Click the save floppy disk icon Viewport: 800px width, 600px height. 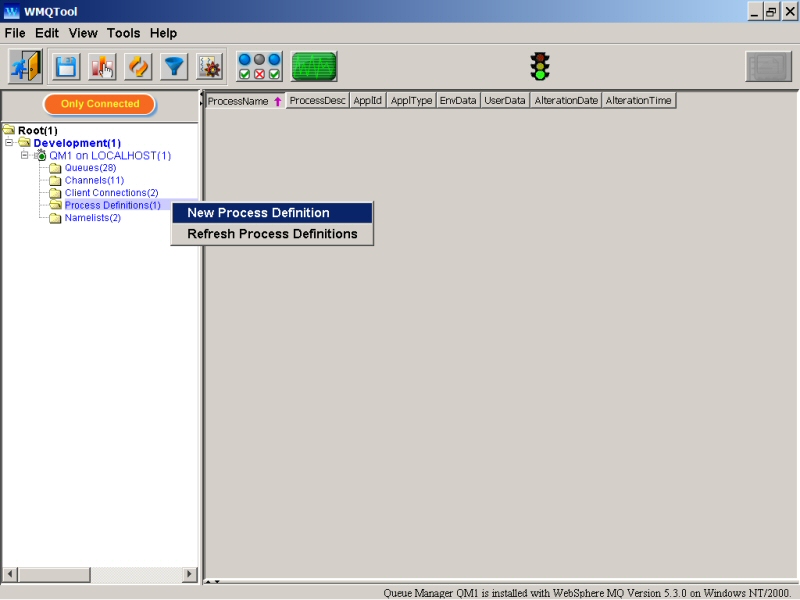(x=66, y=67)
